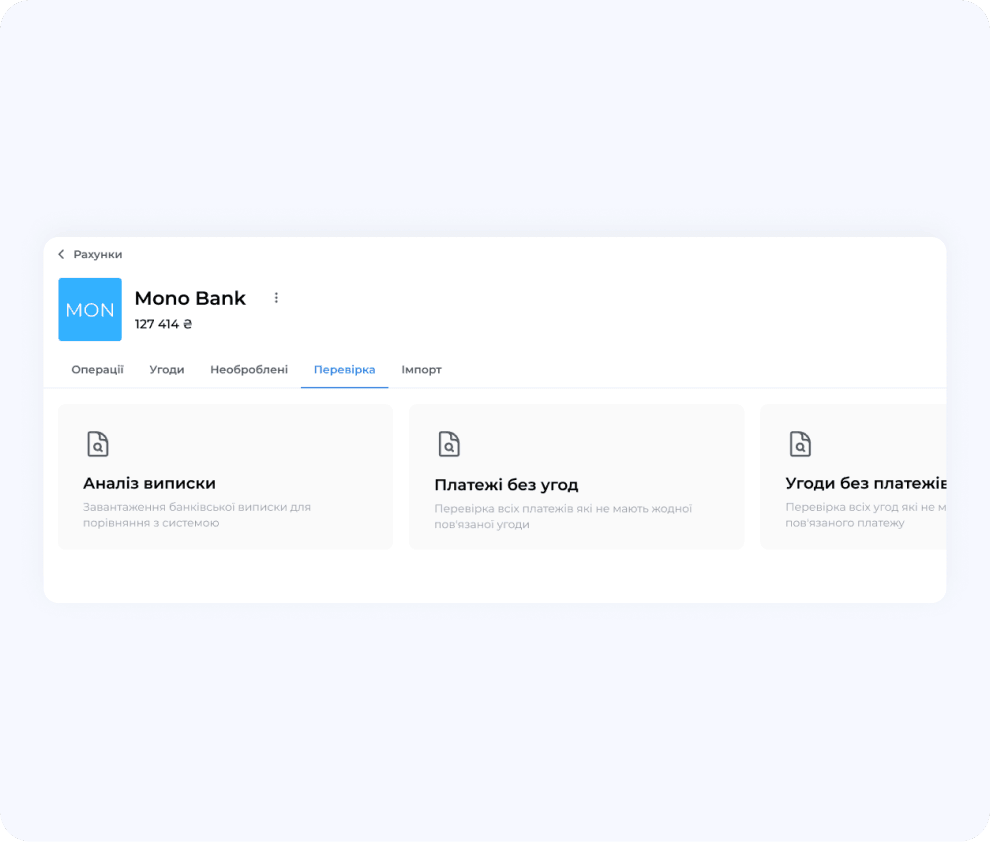Click the document search icon in Платежі без угод
This screenshot has width=990, height=842.
[x=449, y=444]
